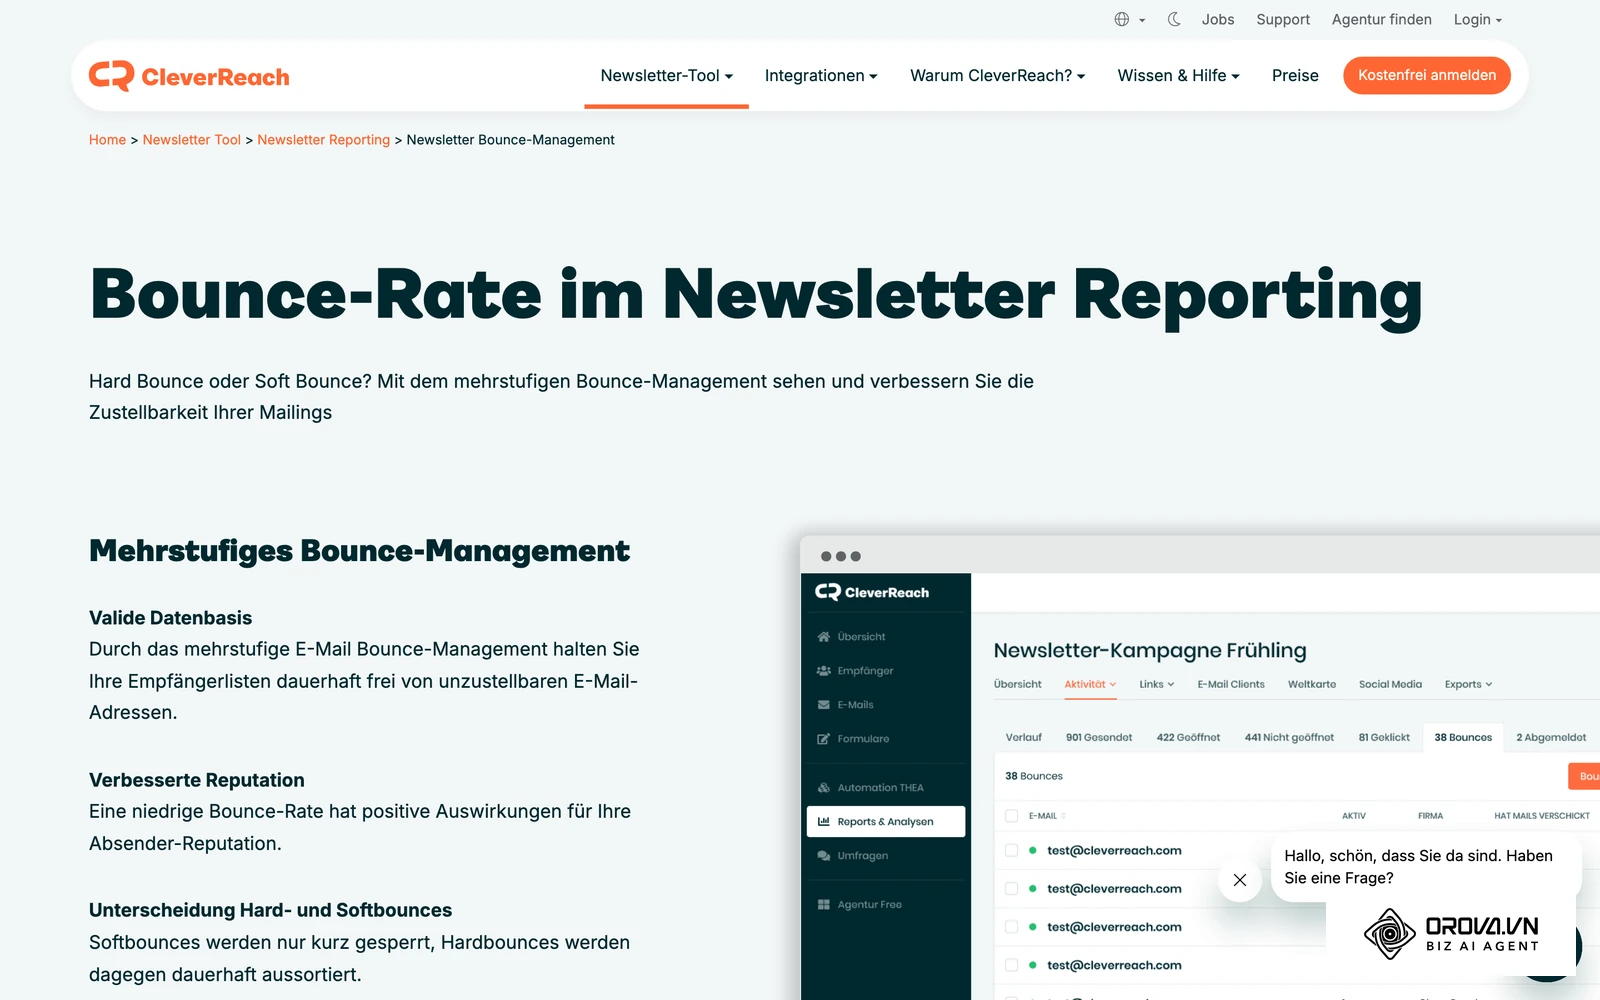Switch to E-Mail Clients tab

pos(1231,685)
